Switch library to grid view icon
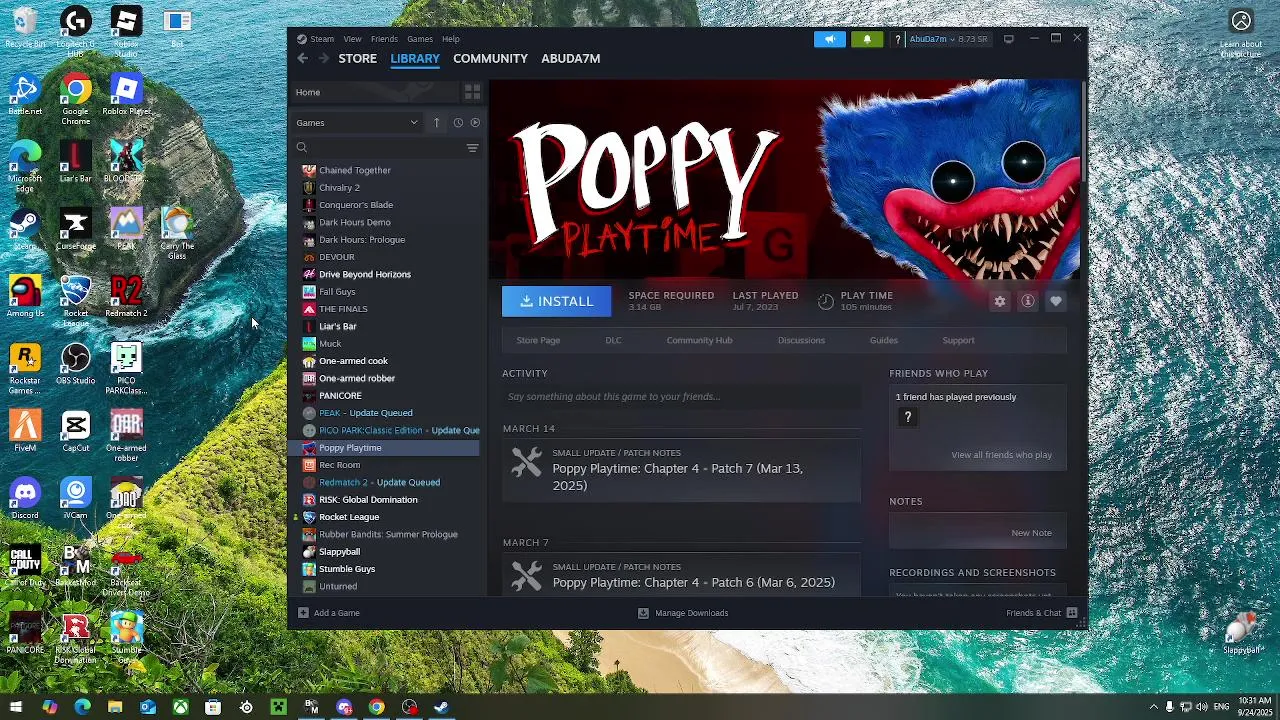This screenshot has height=720, width=1280. [472, 92]
